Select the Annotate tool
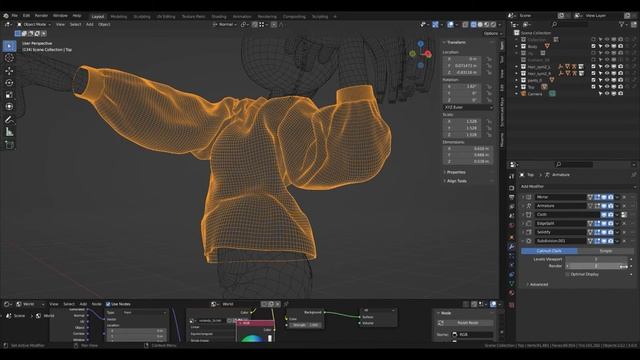The image size is (640, 360). (9, 120)
